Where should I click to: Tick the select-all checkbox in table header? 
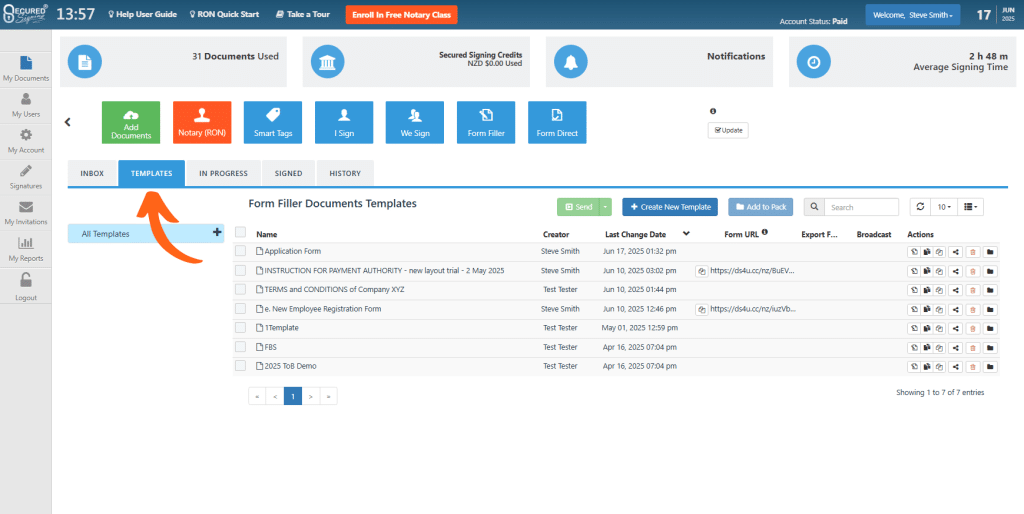point(240,232)
